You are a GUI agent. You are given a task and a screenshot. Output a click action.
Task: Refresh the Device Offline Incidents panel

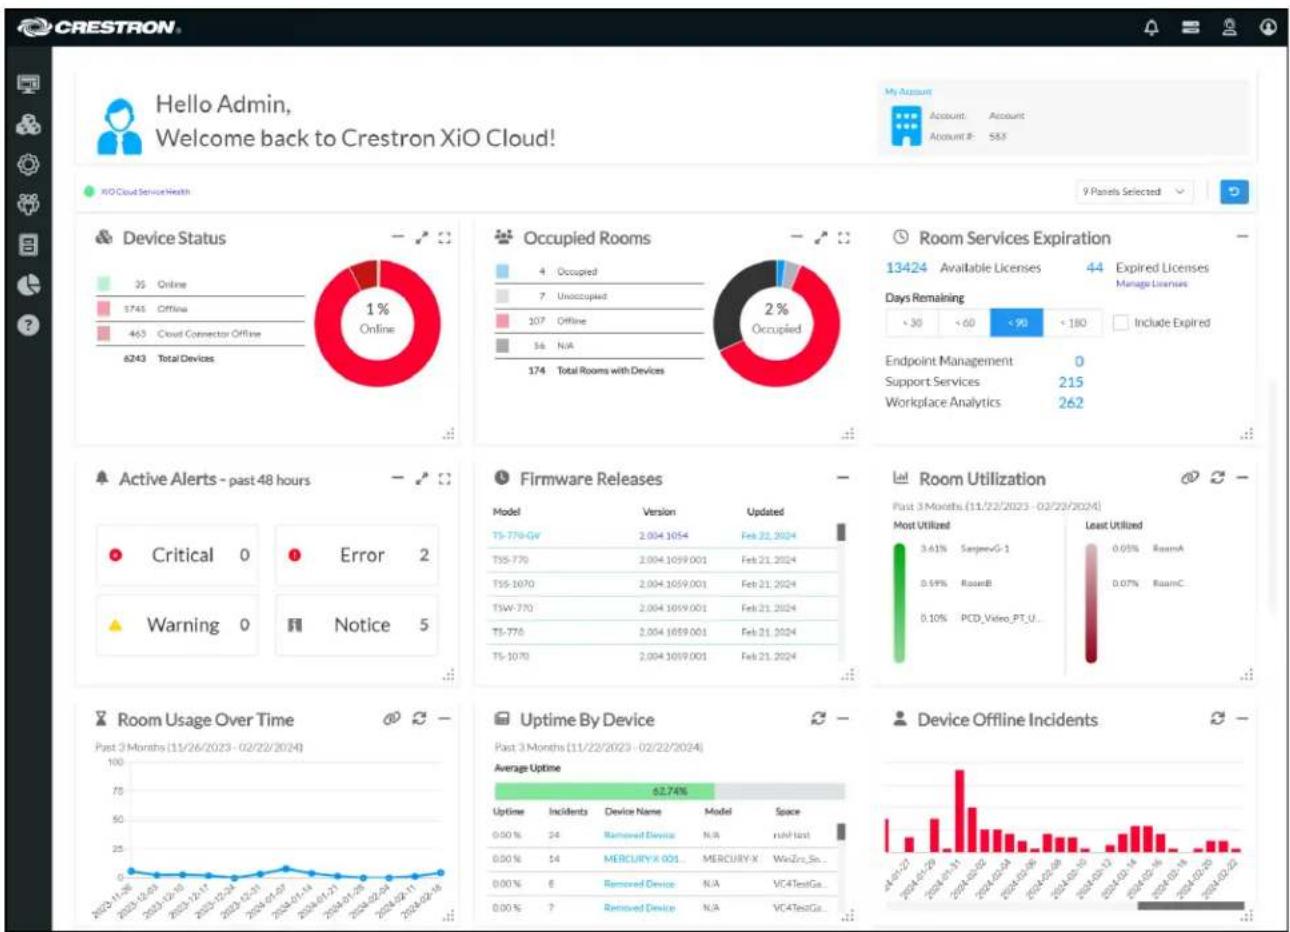[1217, 719]
